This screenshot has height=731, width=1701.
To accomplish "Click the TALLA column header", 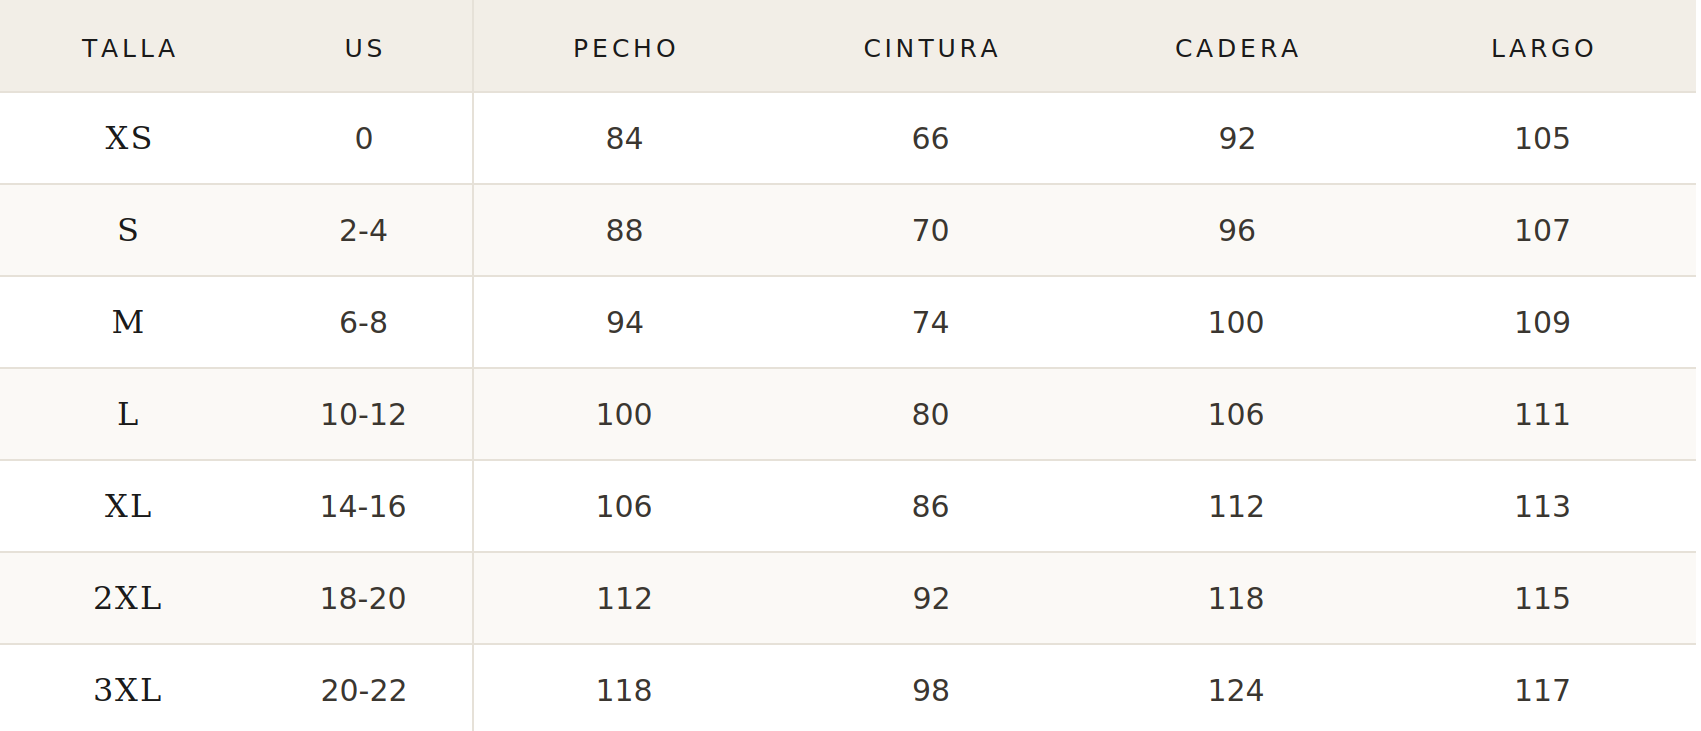I will coord(129,48).
